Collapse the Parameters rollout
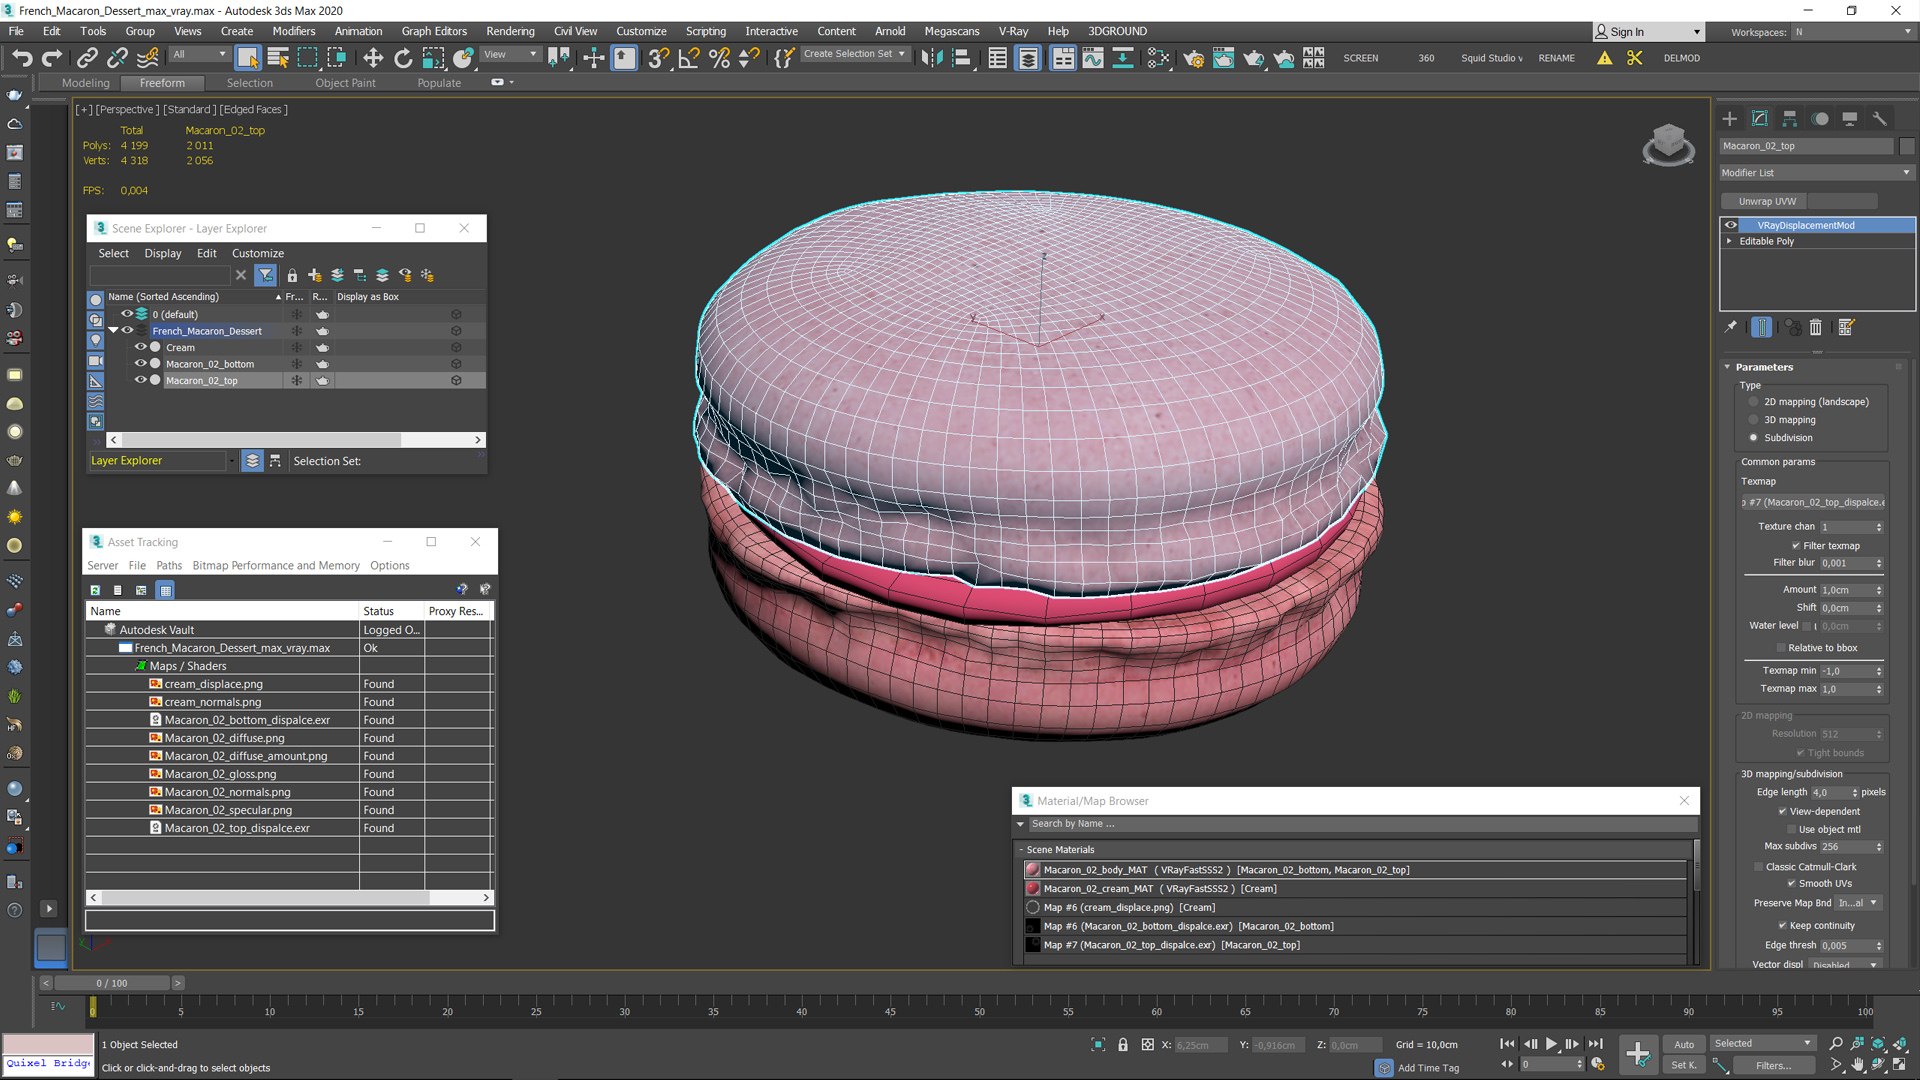1920x1080 pixels. point(1727,367)
